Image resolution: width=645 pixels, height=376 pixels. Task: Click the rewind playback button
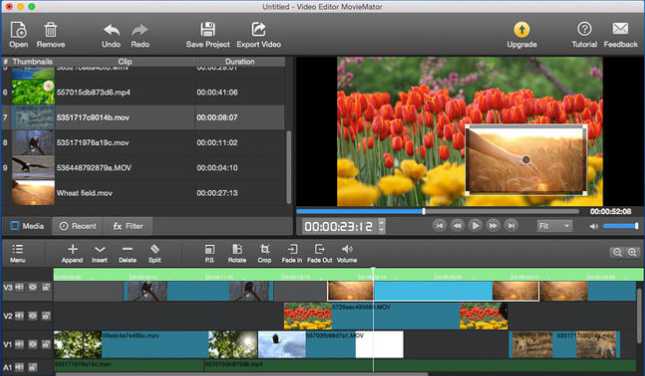[x=457, y=225]
